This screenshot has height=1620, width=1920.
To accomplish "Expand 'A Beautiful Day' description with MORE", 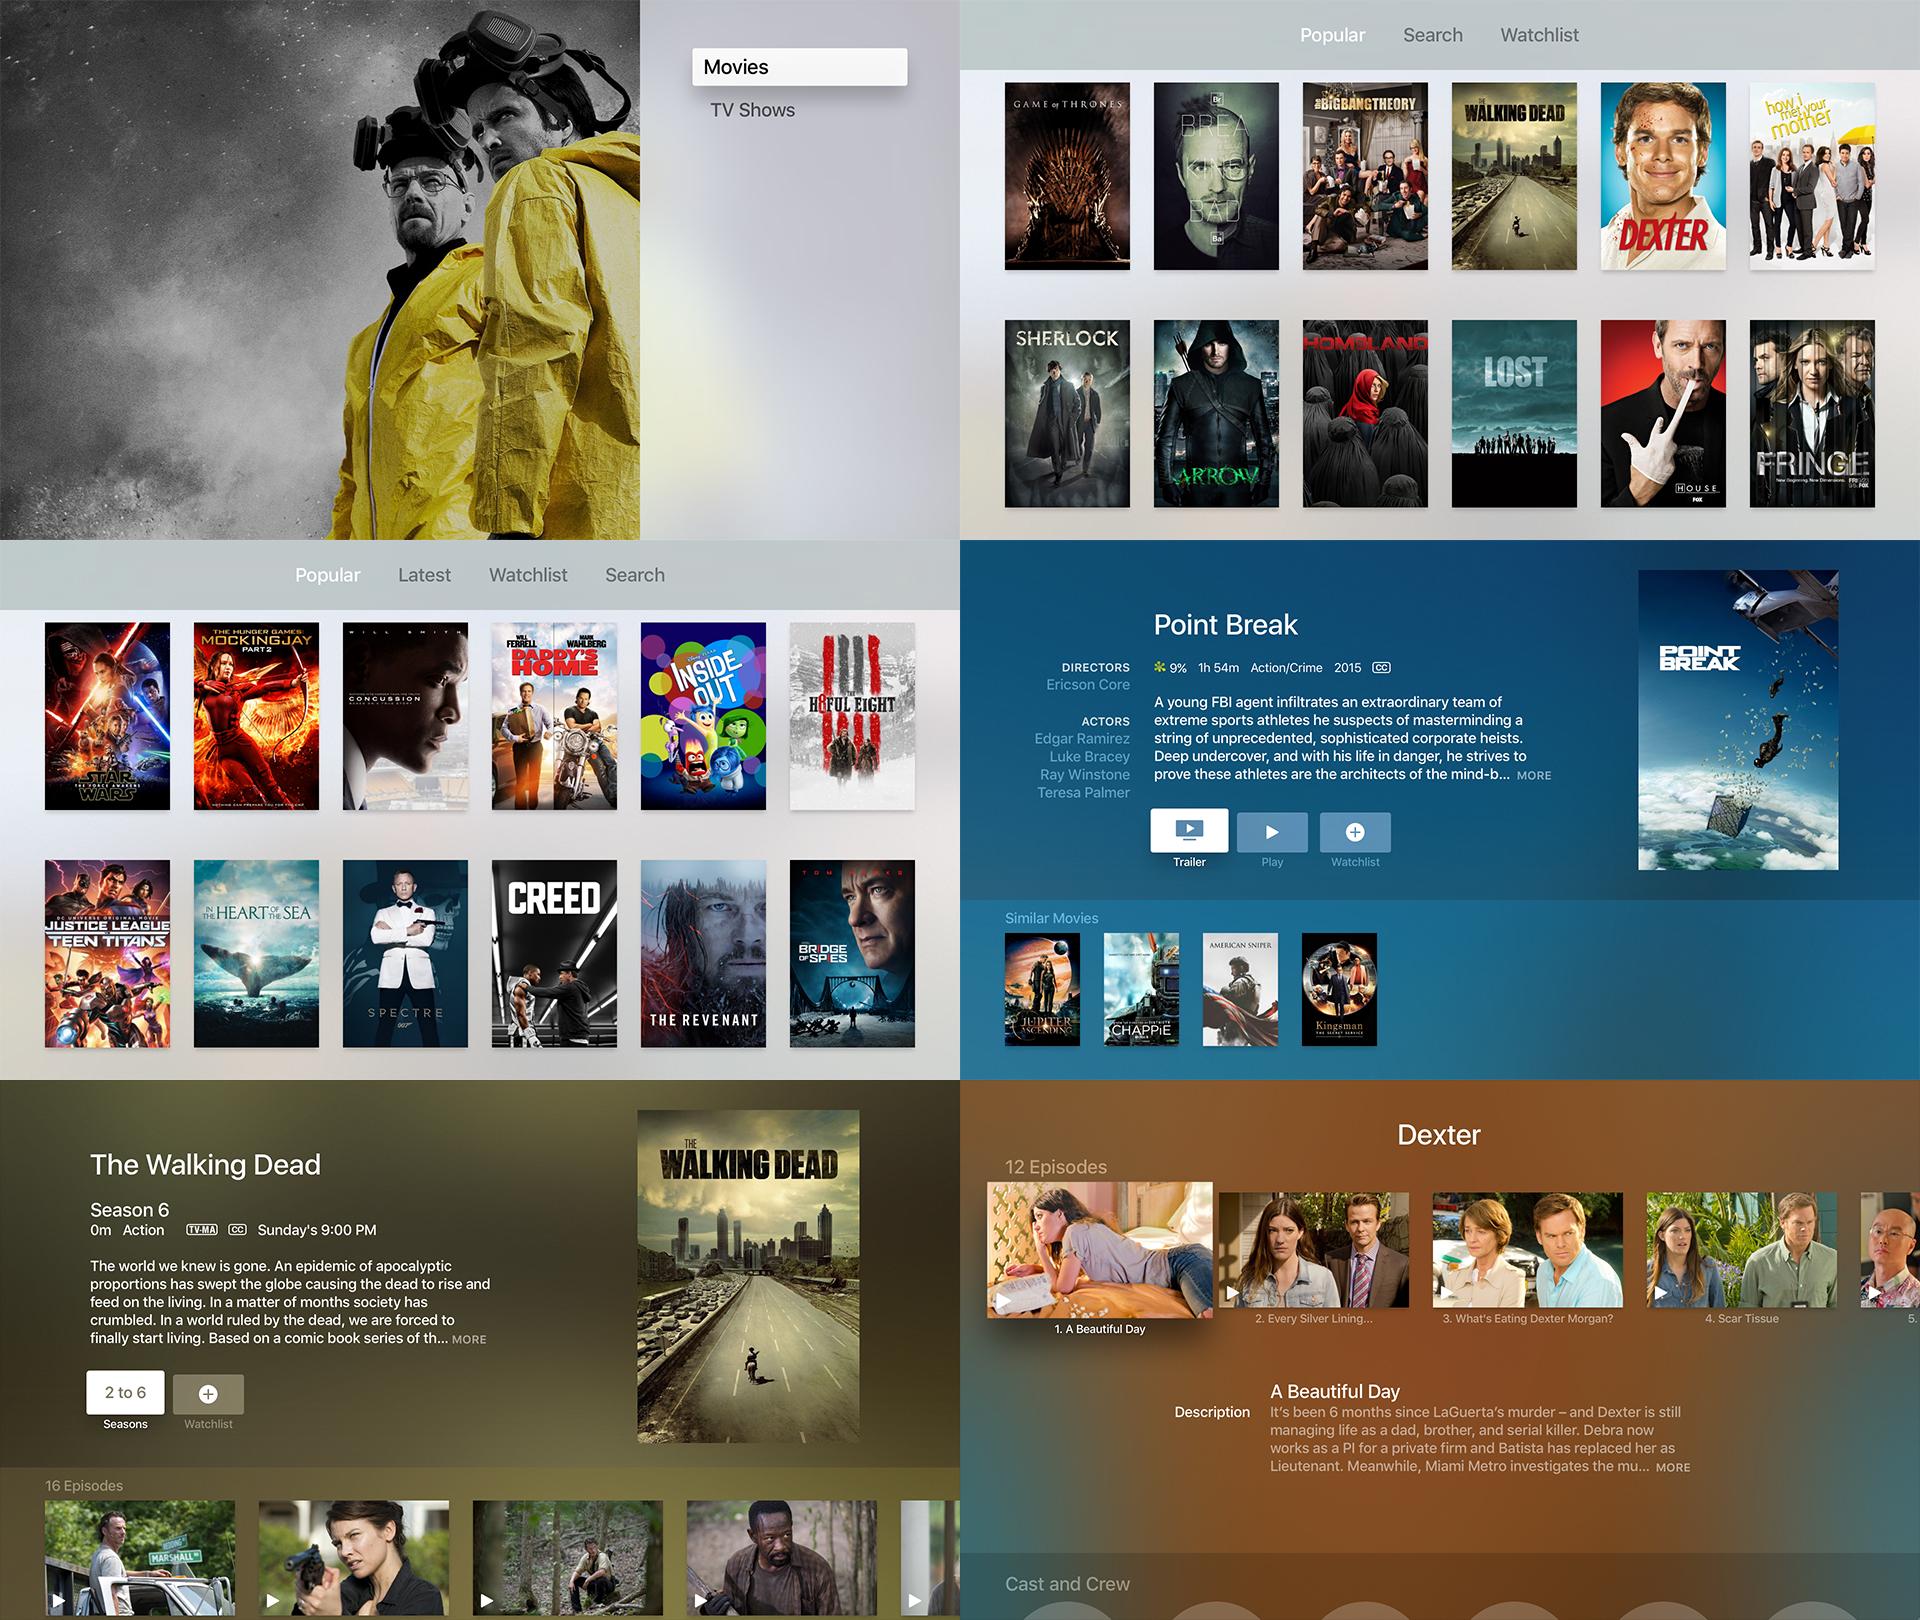I will click(1672, 1468).
